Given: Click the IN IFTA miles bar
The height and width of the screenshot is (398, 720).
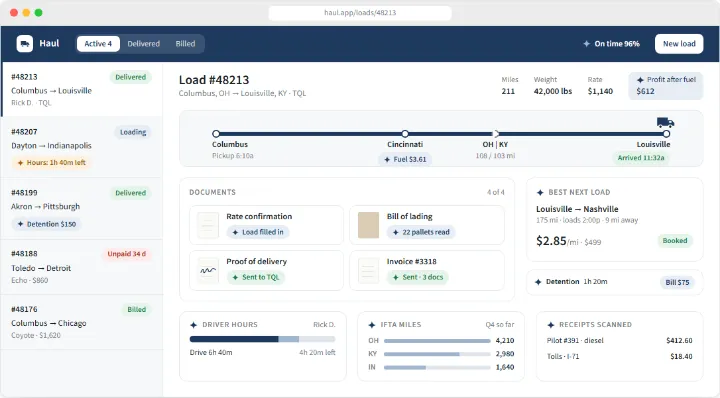Looking at the screenshot, I should click(437, 367).
